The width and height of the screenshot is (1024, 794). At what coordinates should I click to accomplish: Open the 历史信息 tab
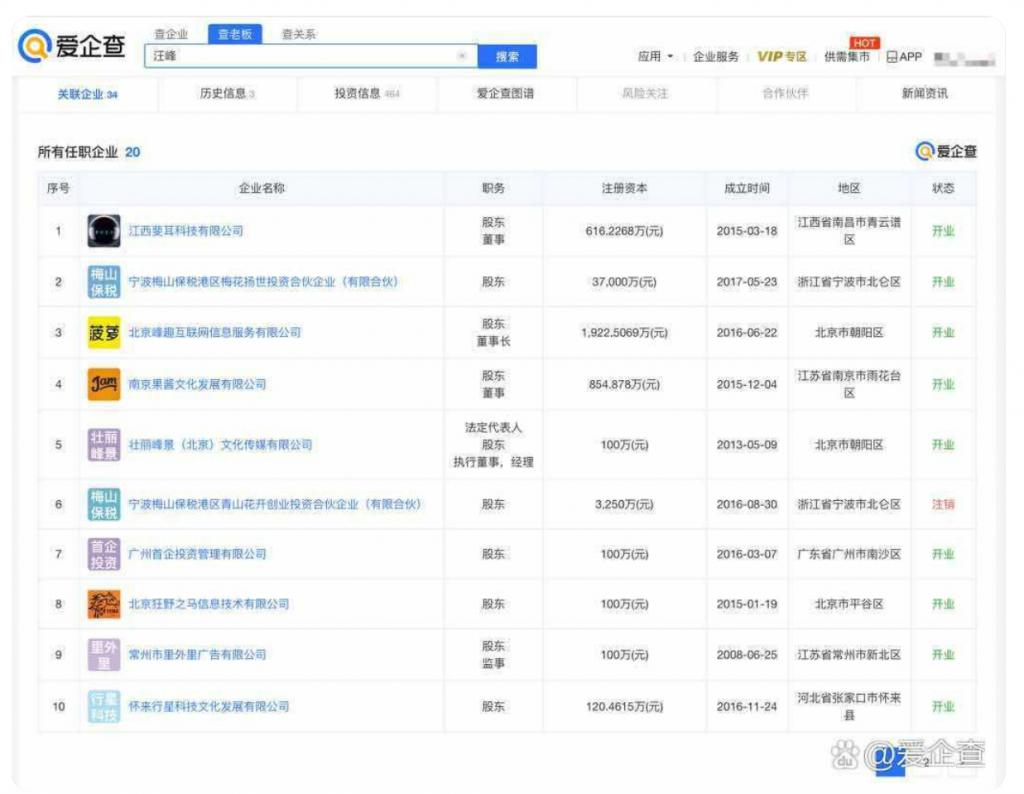227,94
